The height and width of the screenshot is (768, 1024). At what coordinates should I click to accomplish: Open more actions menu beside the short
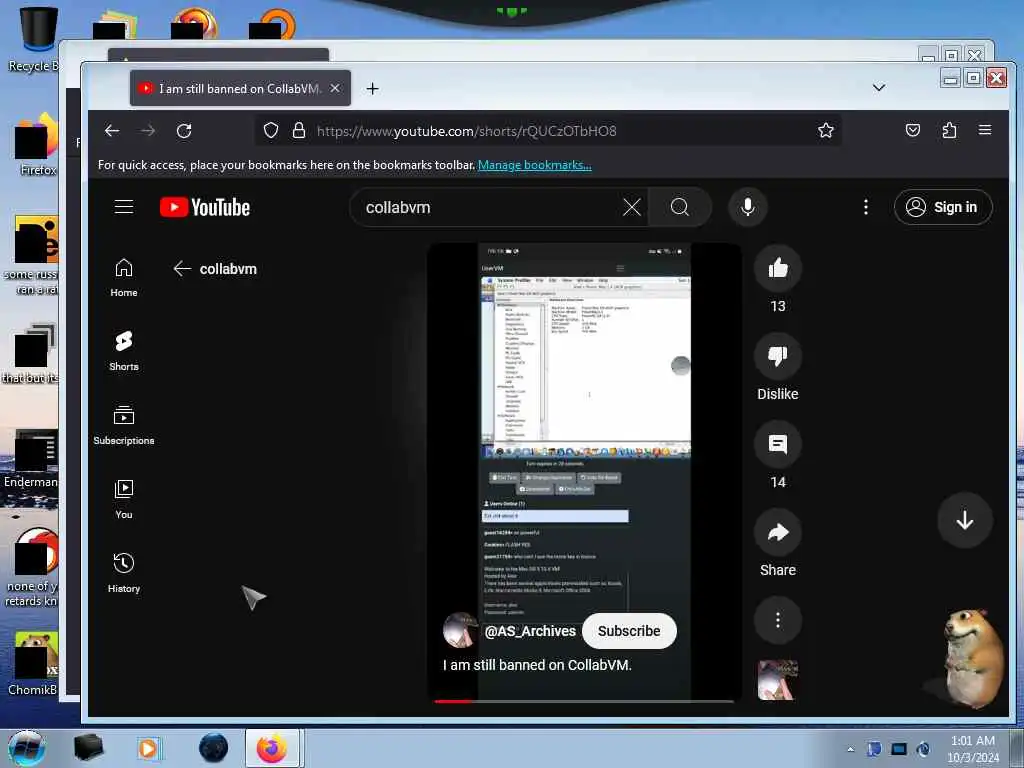[x=778, y=620]
